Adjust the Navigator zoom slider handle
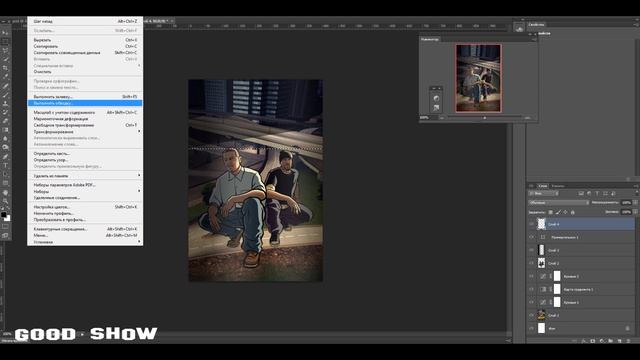Screen dimensions: 640x360 [484, 118]
